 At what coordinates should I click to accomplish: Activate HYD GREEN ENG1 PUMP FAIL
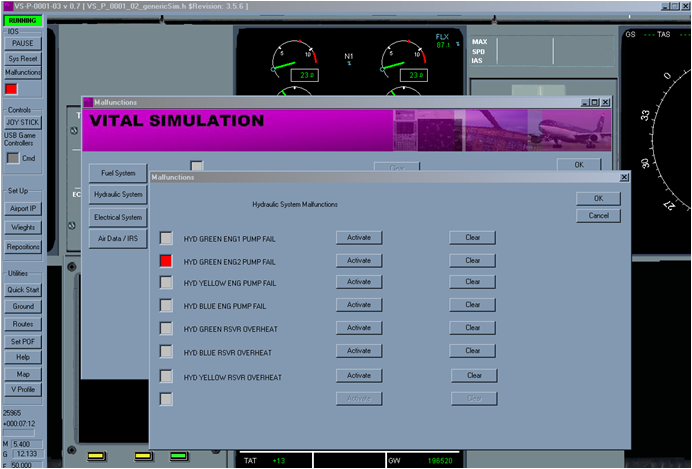[359, 237]
